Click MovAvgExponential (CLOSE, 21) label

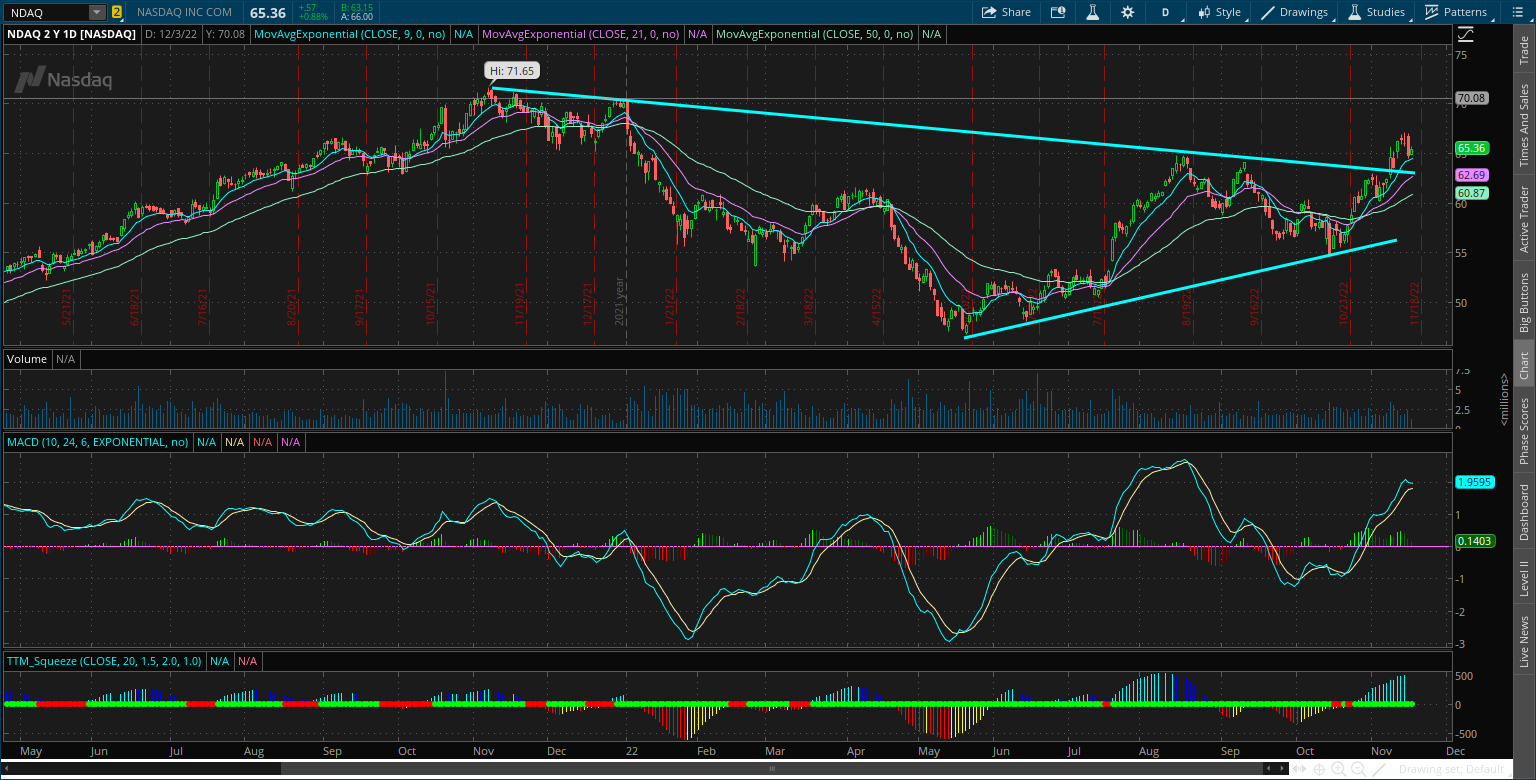click(580, 34)
